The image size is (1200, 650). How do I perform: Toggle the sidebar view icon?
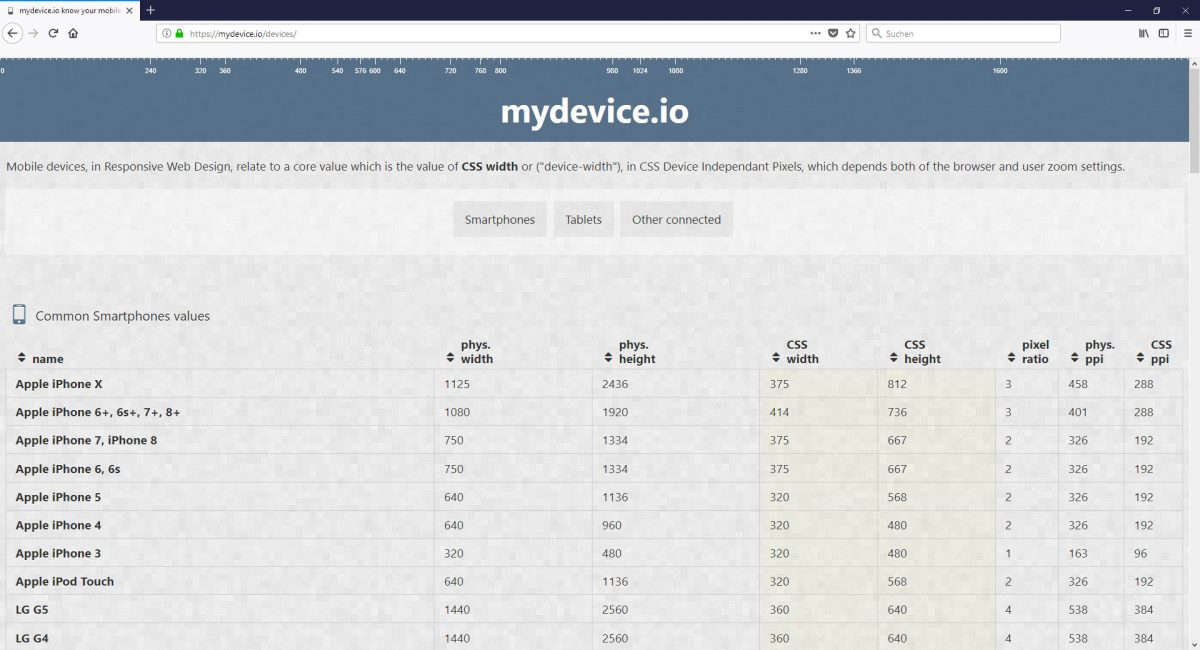click(x=1163, y=33)
